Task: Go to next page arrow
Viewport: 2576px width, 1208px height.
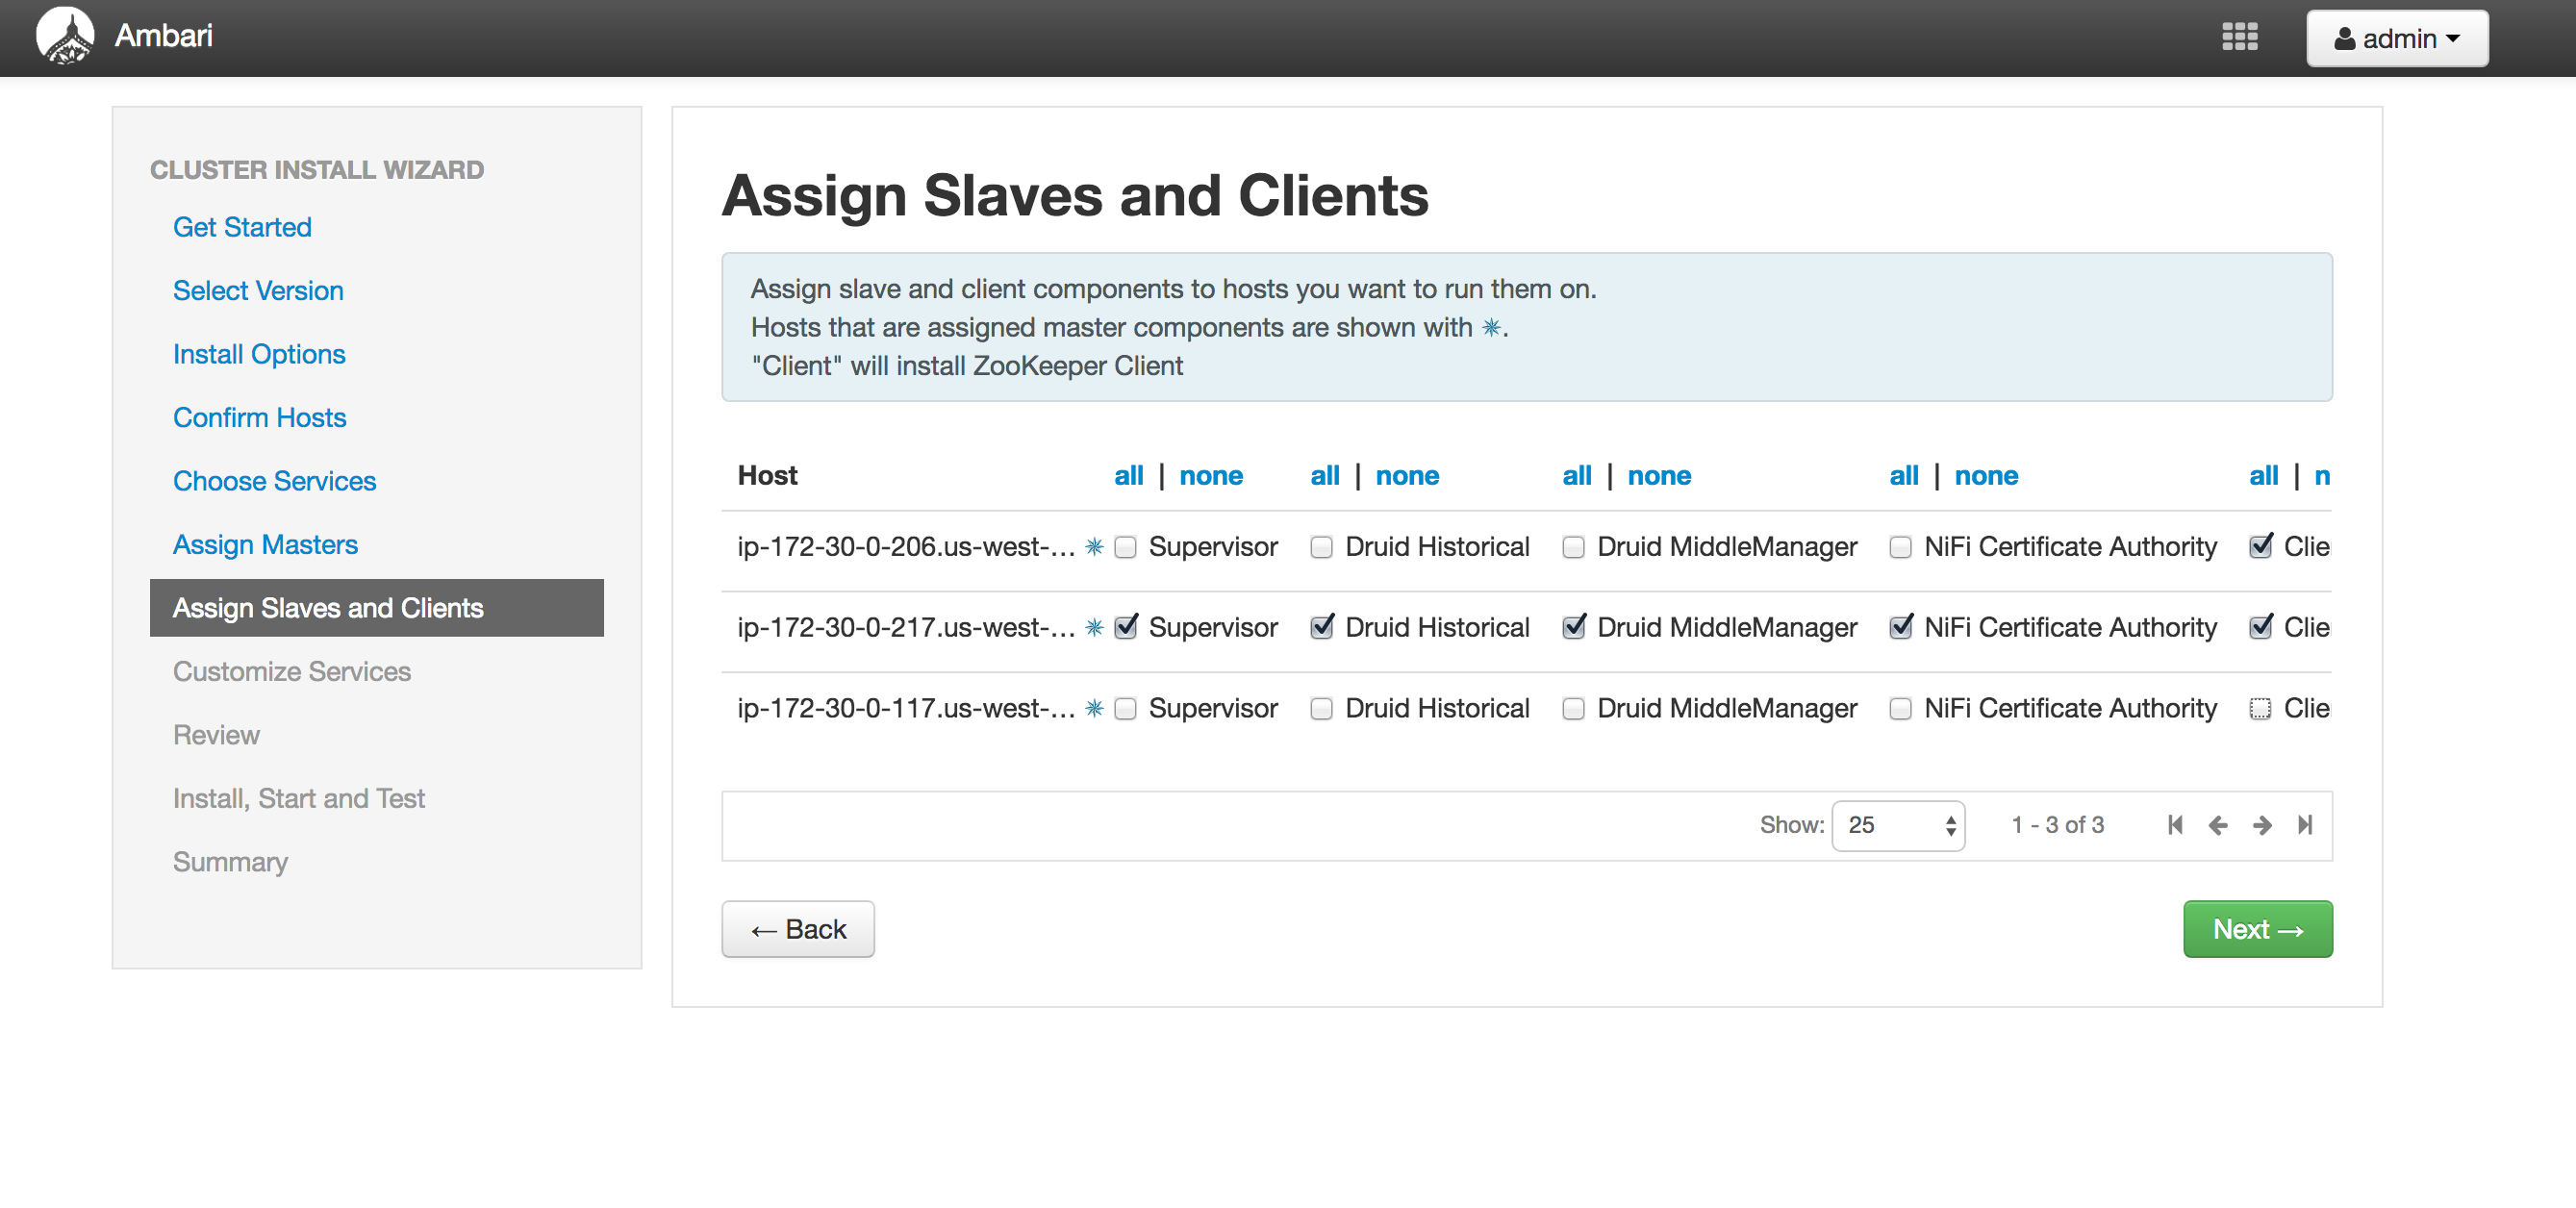Action: click(x=2261, y=825)
